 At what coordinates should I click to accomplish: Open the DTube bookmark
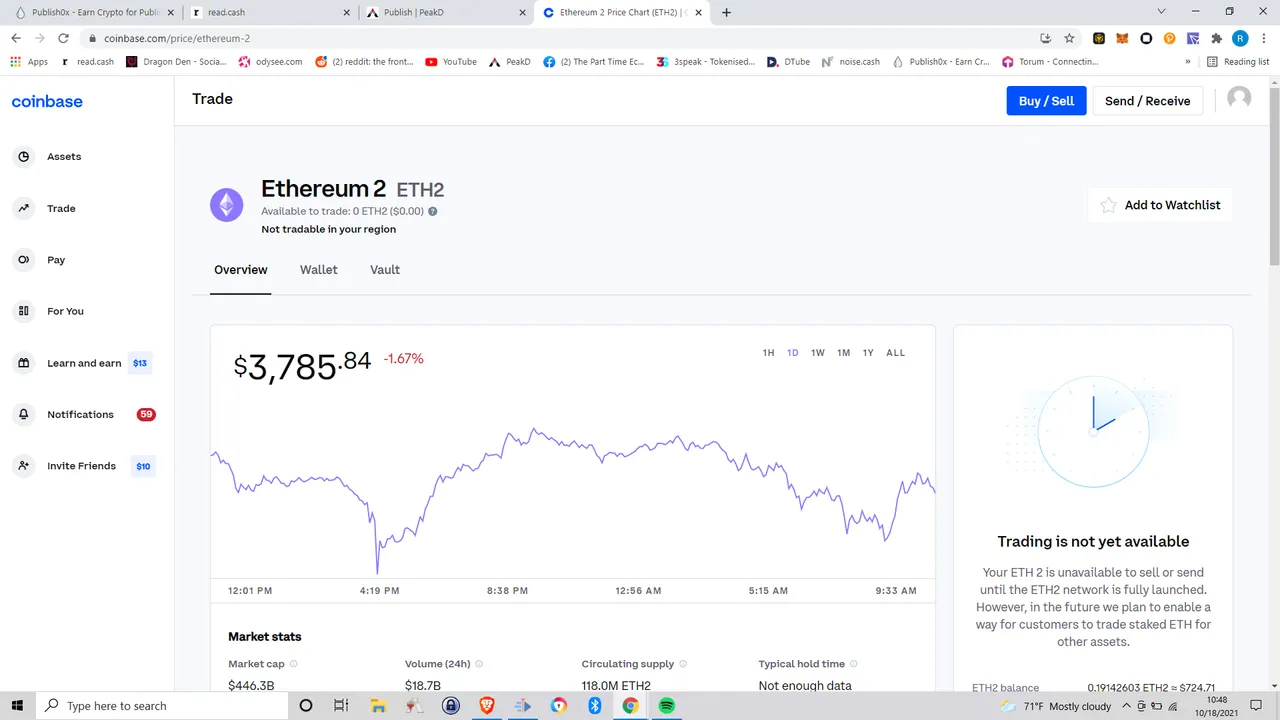788,62
